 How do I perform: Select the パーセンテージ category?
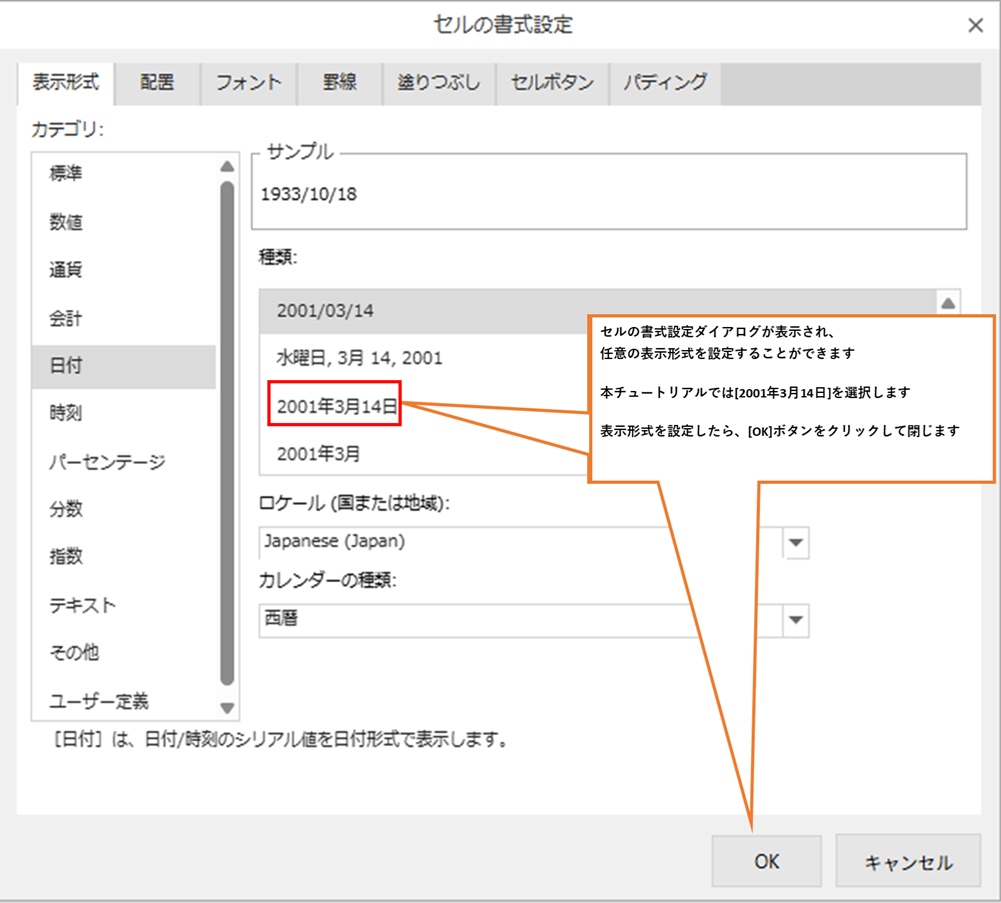click(107, 462)
